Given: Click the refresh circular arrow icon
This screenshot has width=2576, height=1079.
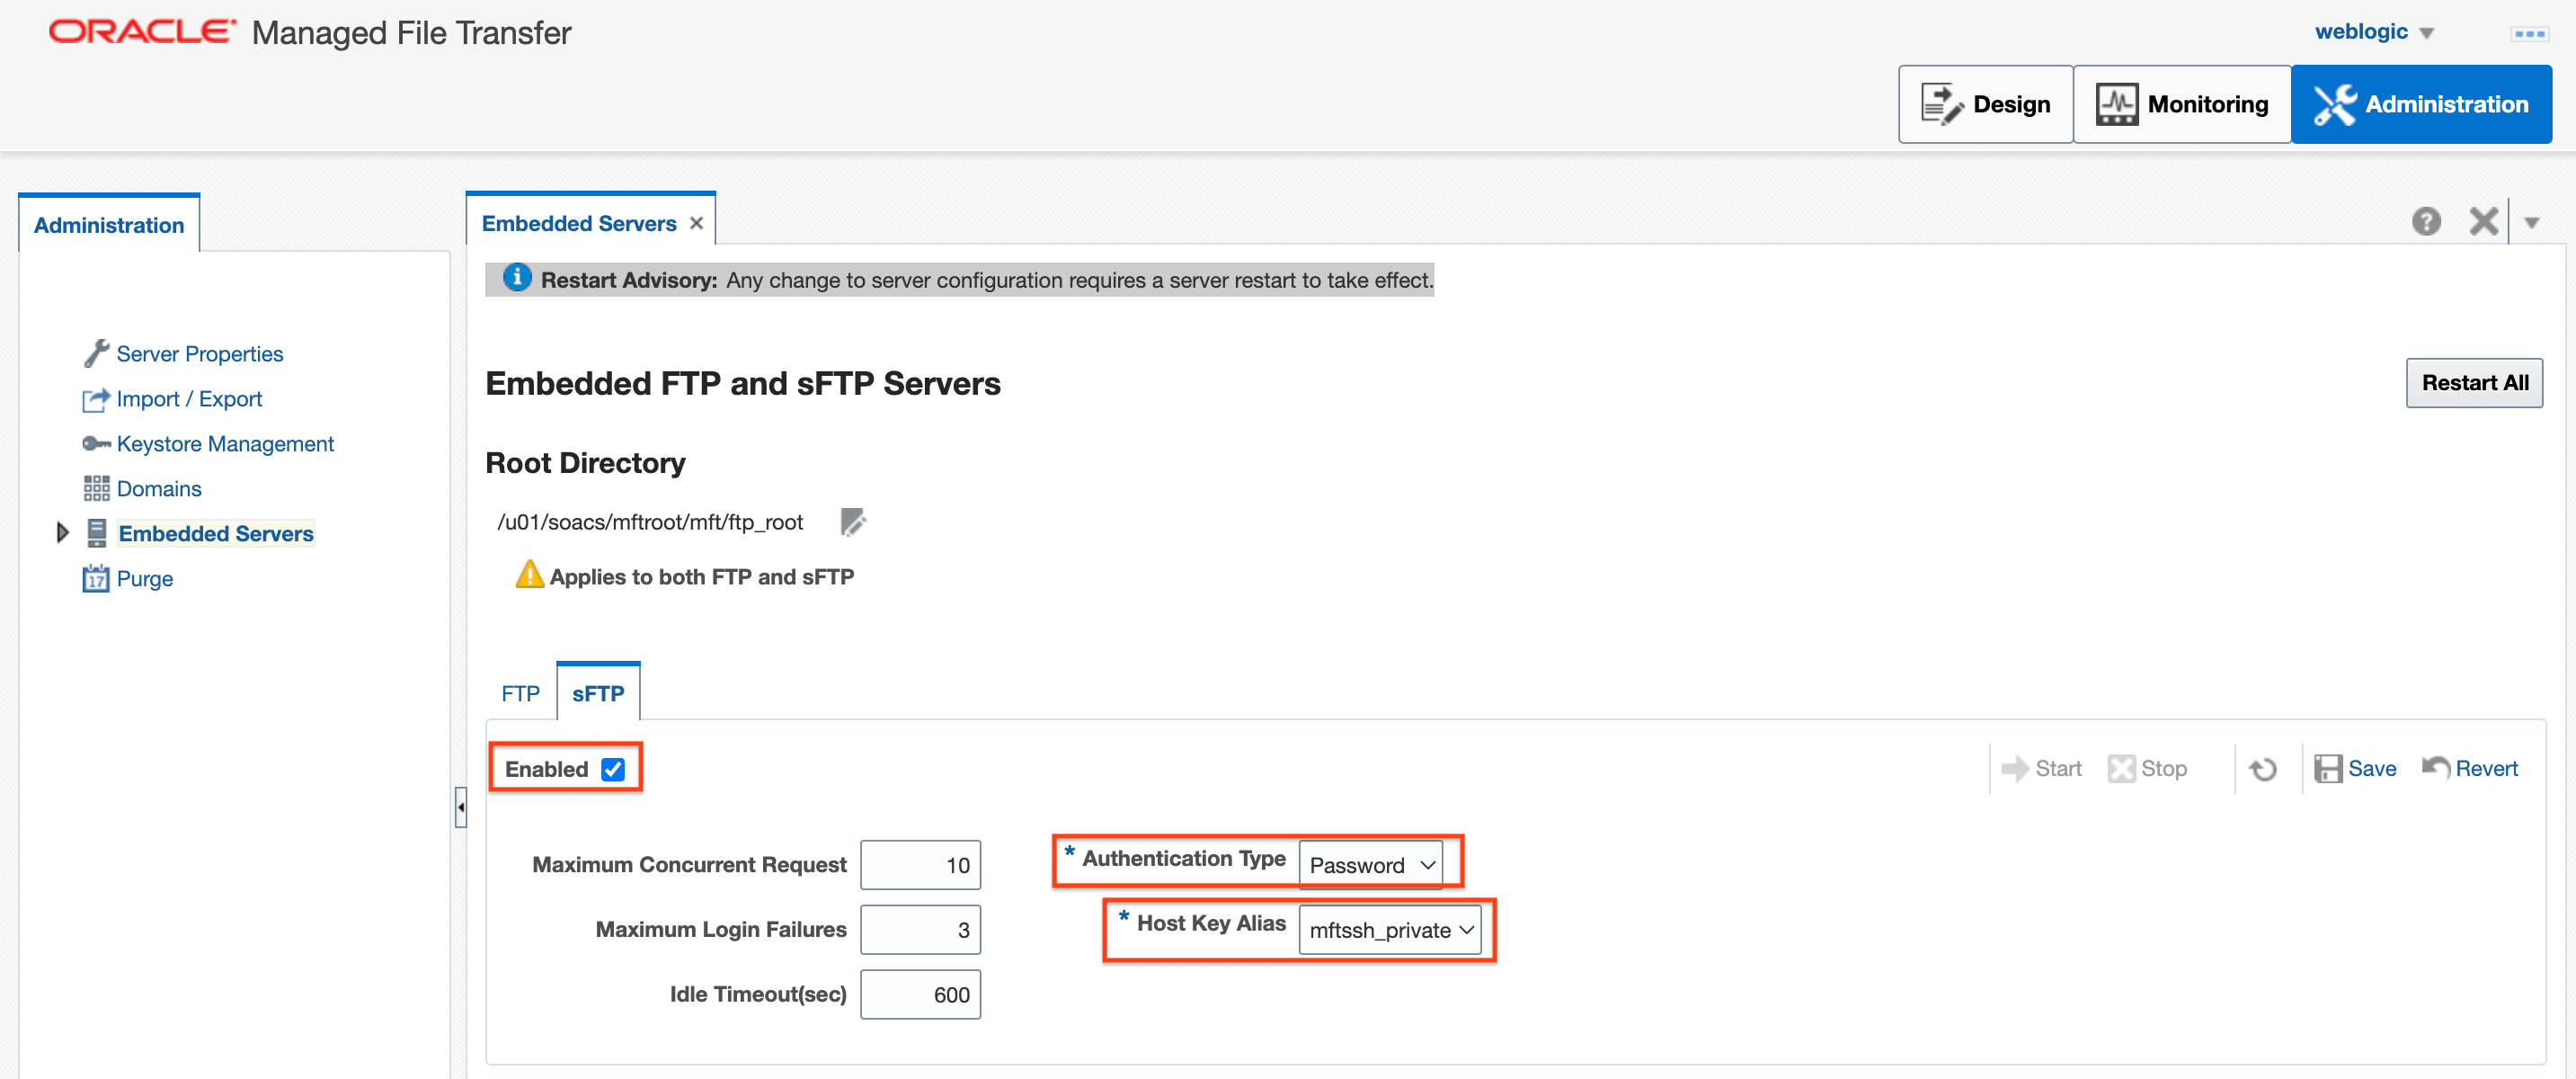Looking at the screenshot, I should point(2263,768).
